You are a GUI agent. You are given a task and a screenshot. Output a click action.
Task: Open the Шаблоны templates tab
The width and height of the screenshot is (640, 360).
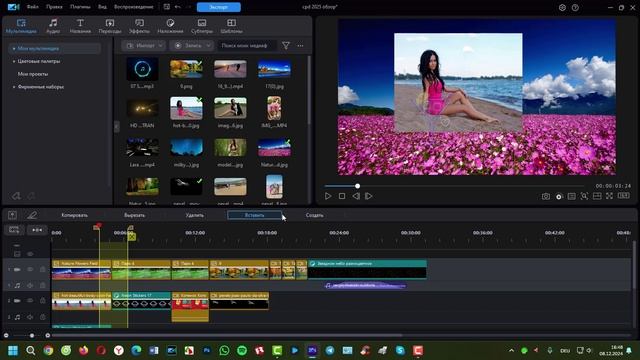coord(231,26)
